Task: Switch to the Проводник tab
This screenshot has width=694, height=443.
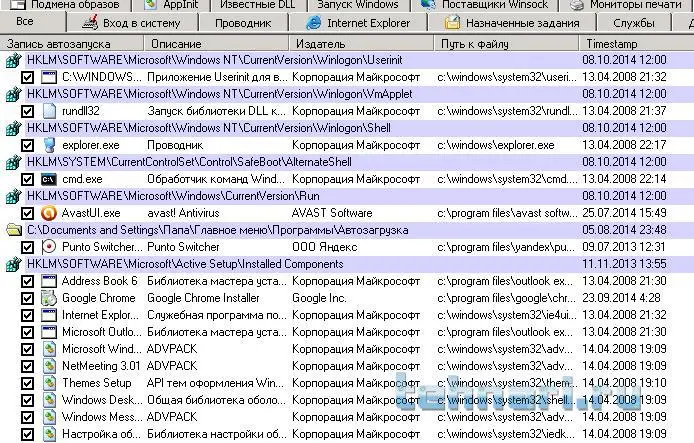Action: click(243, 23)
